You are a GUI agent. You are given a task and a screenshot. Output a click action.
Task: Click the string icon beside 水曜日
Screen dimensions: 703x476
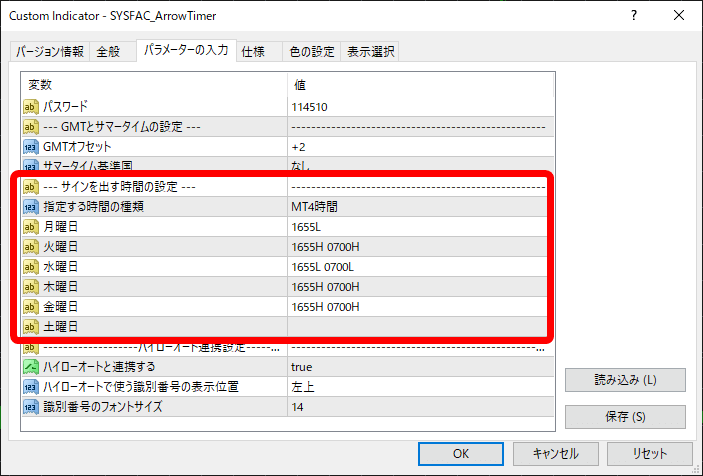pos(31,267)
